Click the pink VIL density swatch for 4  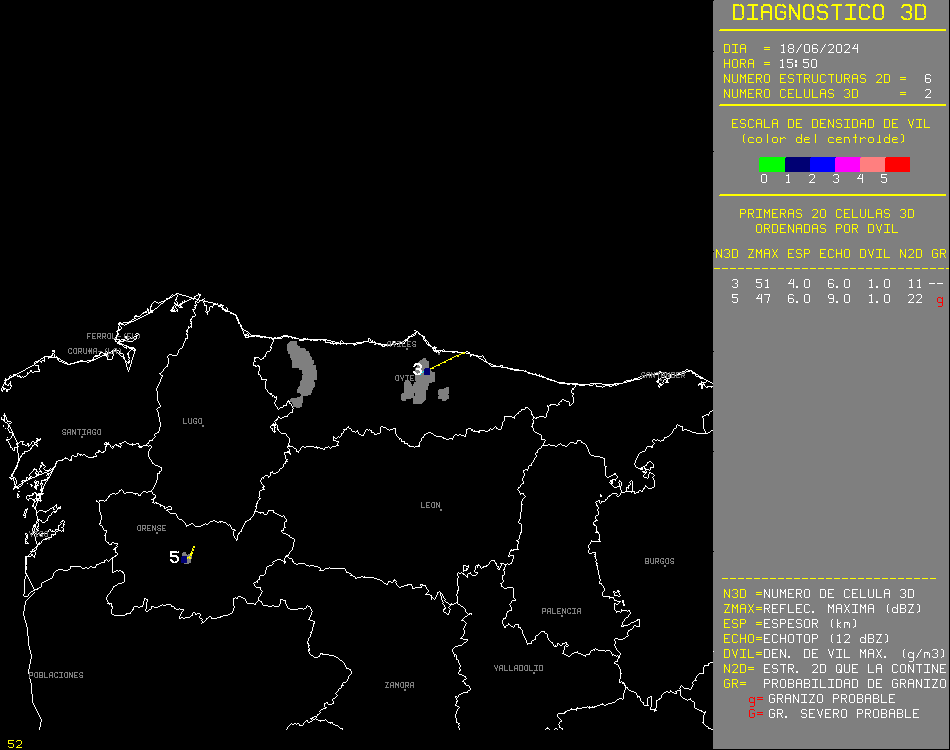[x=872, y=165]
